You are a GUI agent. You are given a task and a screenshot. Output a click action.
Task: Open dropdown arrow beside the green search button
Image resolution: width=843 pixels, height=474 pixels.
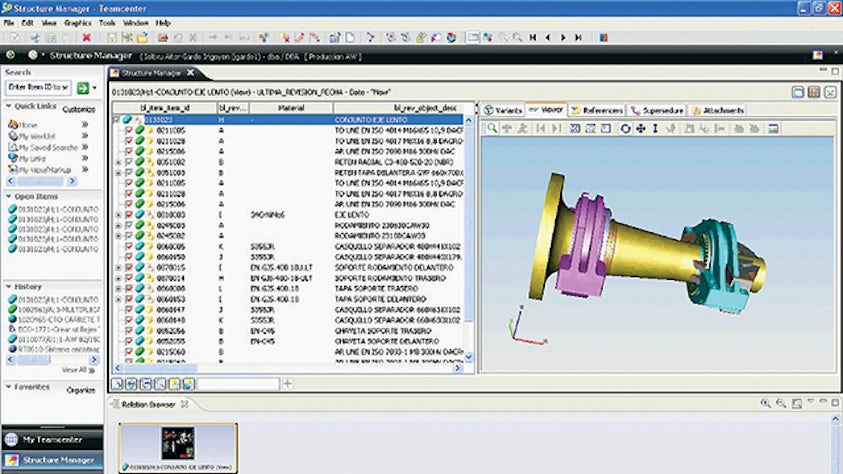point(95,88)
